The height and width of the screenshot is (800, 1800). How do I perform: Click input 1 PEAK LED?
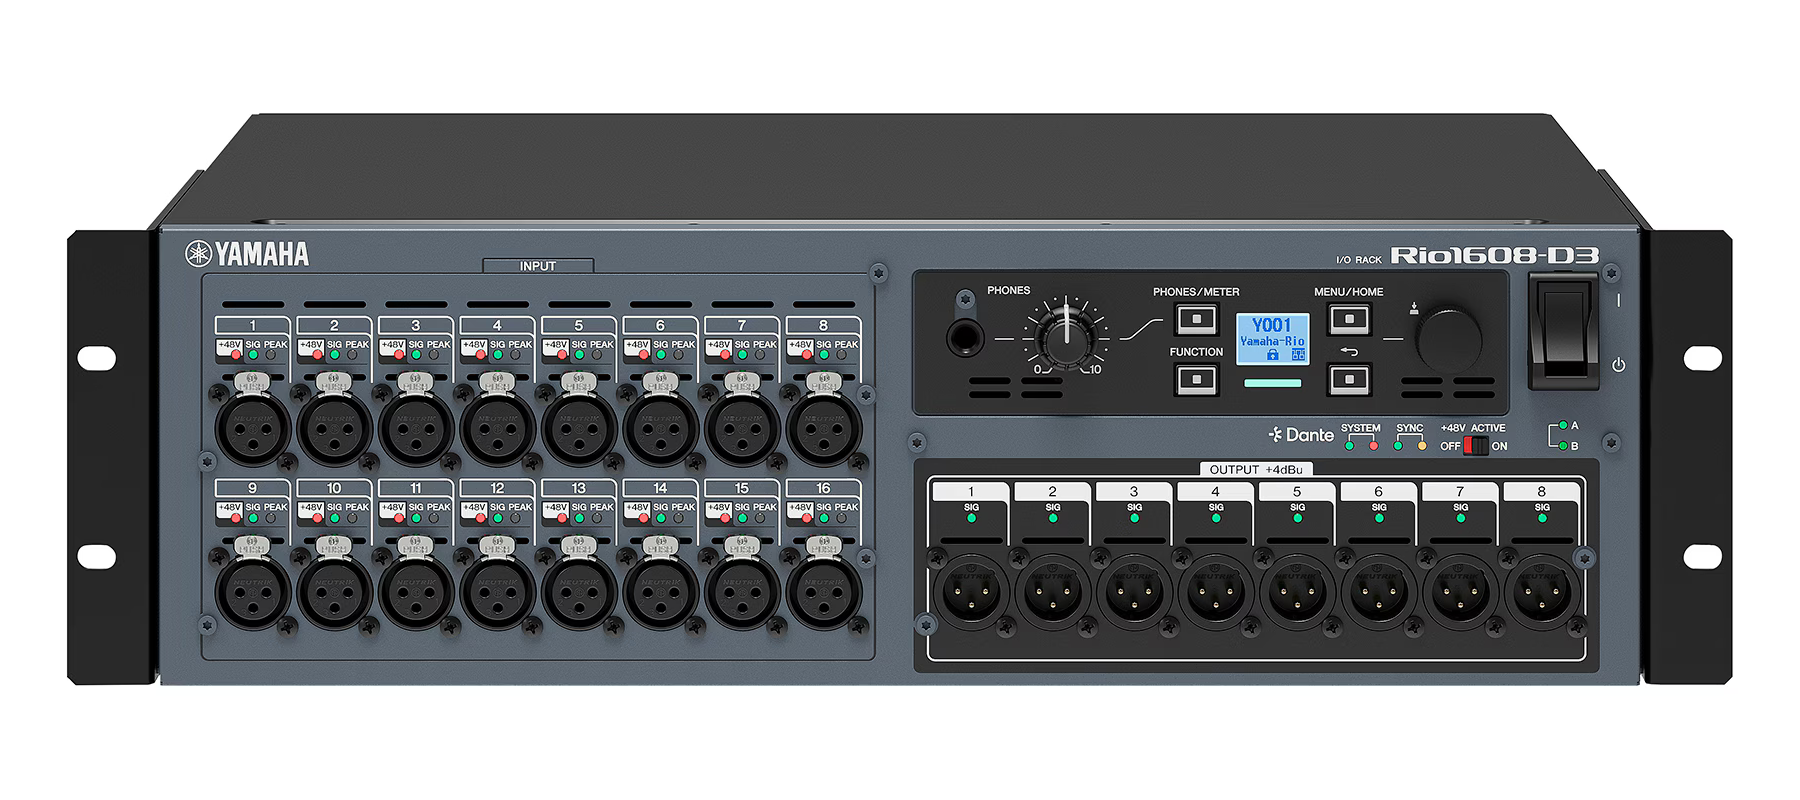click(271, 355)
